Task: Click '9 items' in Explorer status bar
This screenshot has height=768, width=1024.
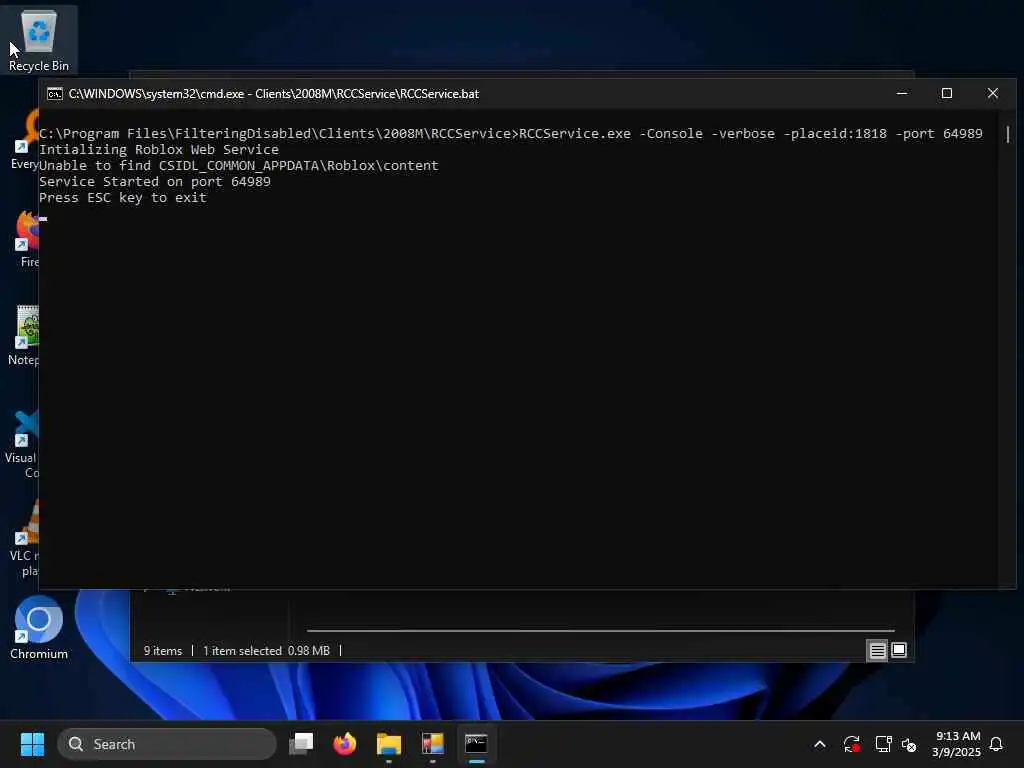Action: (x=163, y=650)
